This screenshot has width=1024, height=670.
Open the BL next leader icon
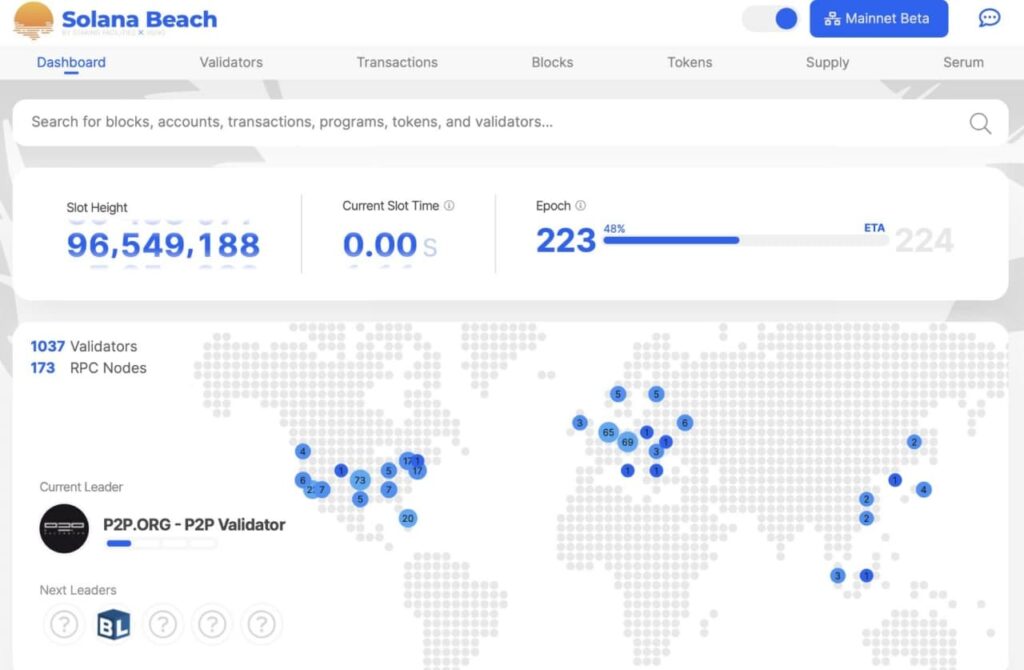click(x=113, y=625)
